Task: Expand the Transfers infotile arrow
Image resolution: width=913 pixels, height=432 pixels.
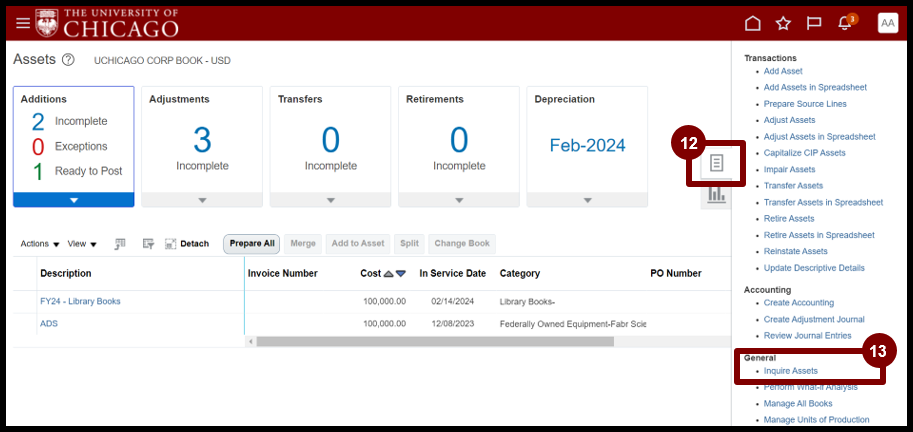Action: click(331, 200)
